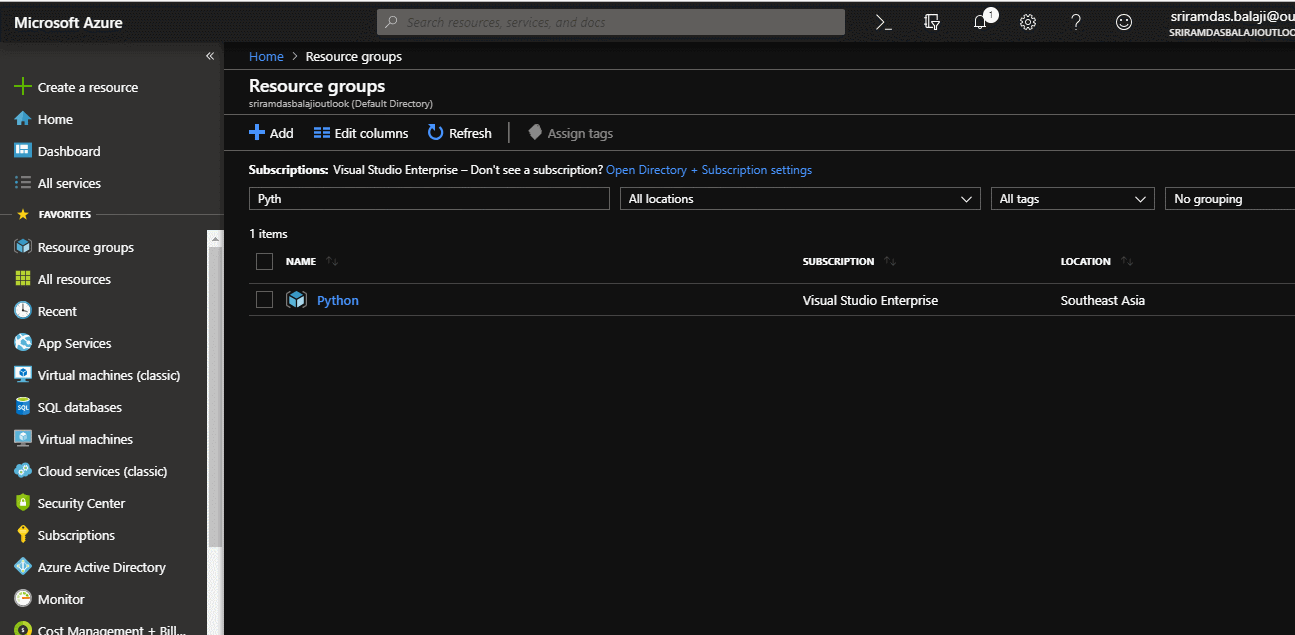
Task: Open Dashboard from the sidebar menu
Action: pos(69,151)
